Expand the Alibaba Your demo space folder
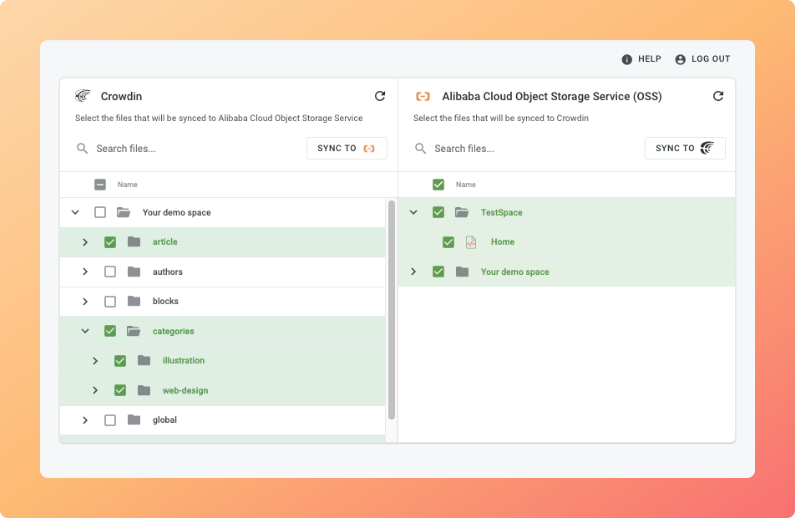Image resolution: width=795 pixels, height=518 pixels. click(x=413, y=272)
